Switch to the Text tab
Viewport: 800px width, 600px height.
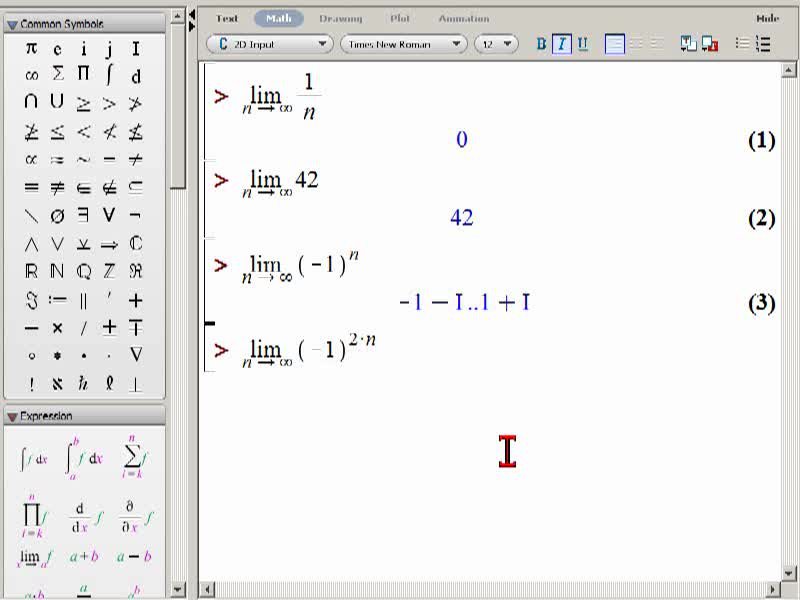tap(227, 18)
